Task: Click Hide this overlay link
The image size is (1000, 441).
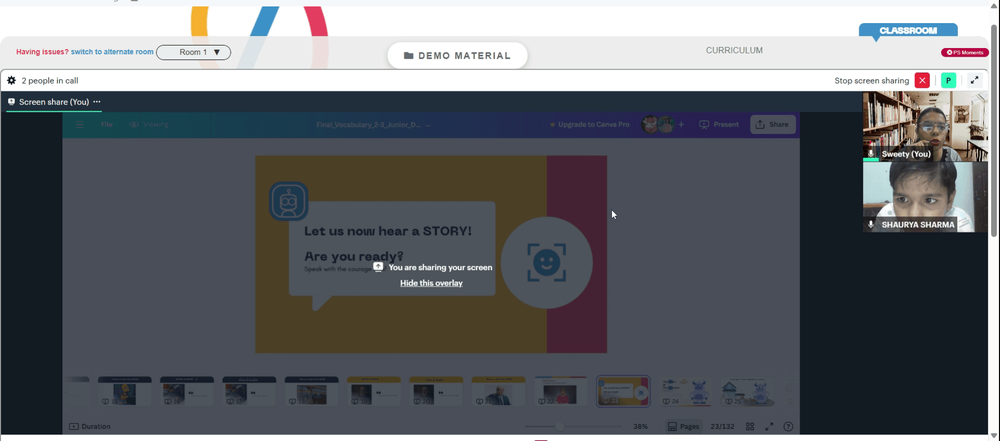Action: click(x=431, y=283)
